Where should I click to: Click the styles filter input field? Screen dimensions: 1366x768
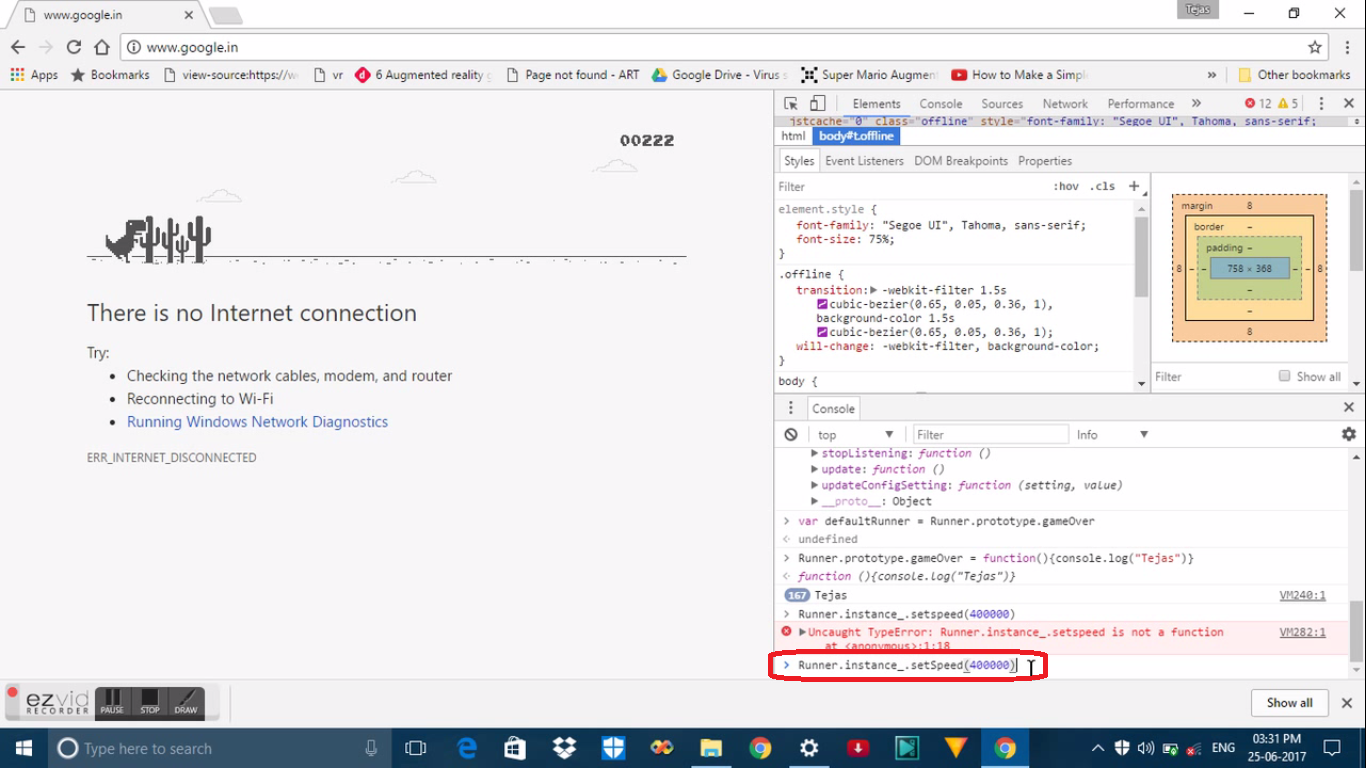[x=910, y=186]
